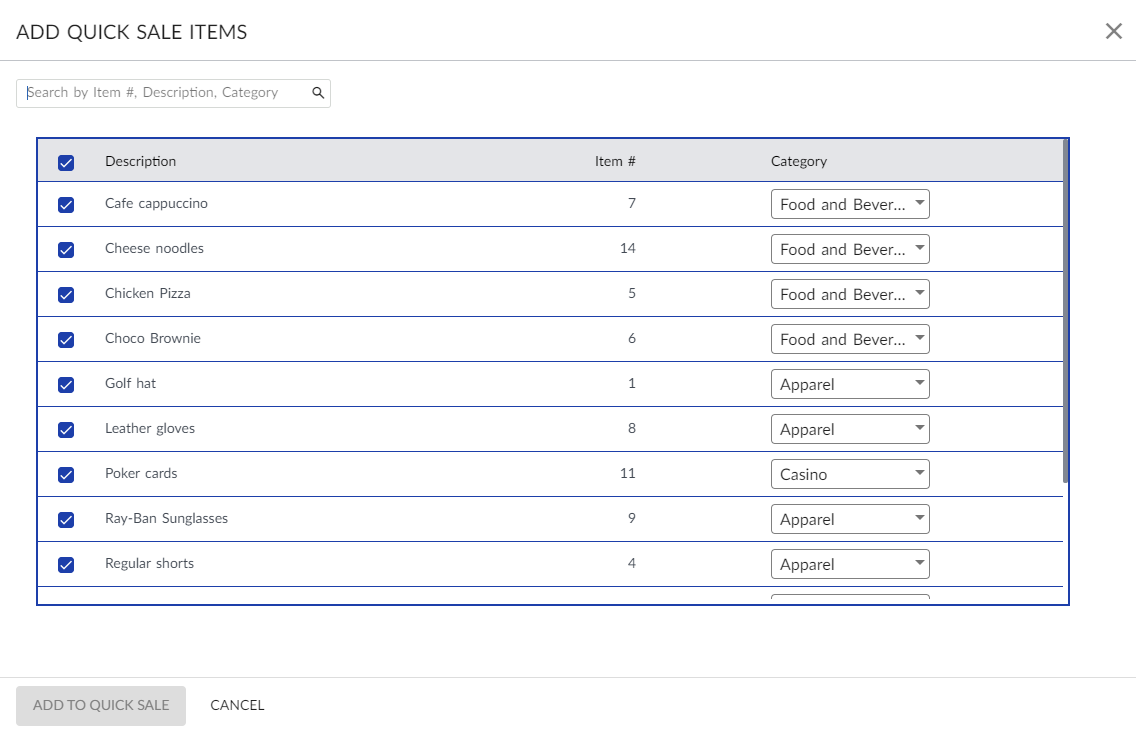Uncheck the Golf hat item
The image size is (1136, 740).
tap(65, 384)
